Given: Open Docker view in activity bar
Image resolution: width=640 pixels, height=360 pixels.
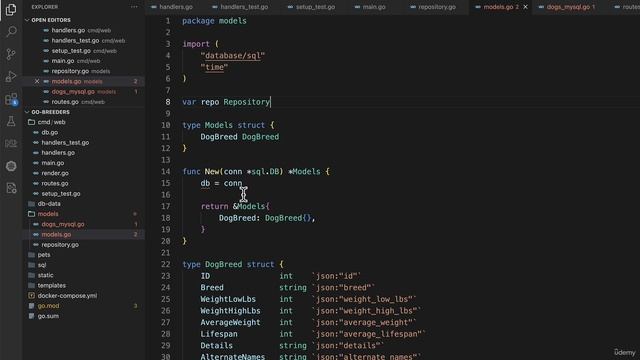Looking at the screenshot, I should click(x=11, y=144).
